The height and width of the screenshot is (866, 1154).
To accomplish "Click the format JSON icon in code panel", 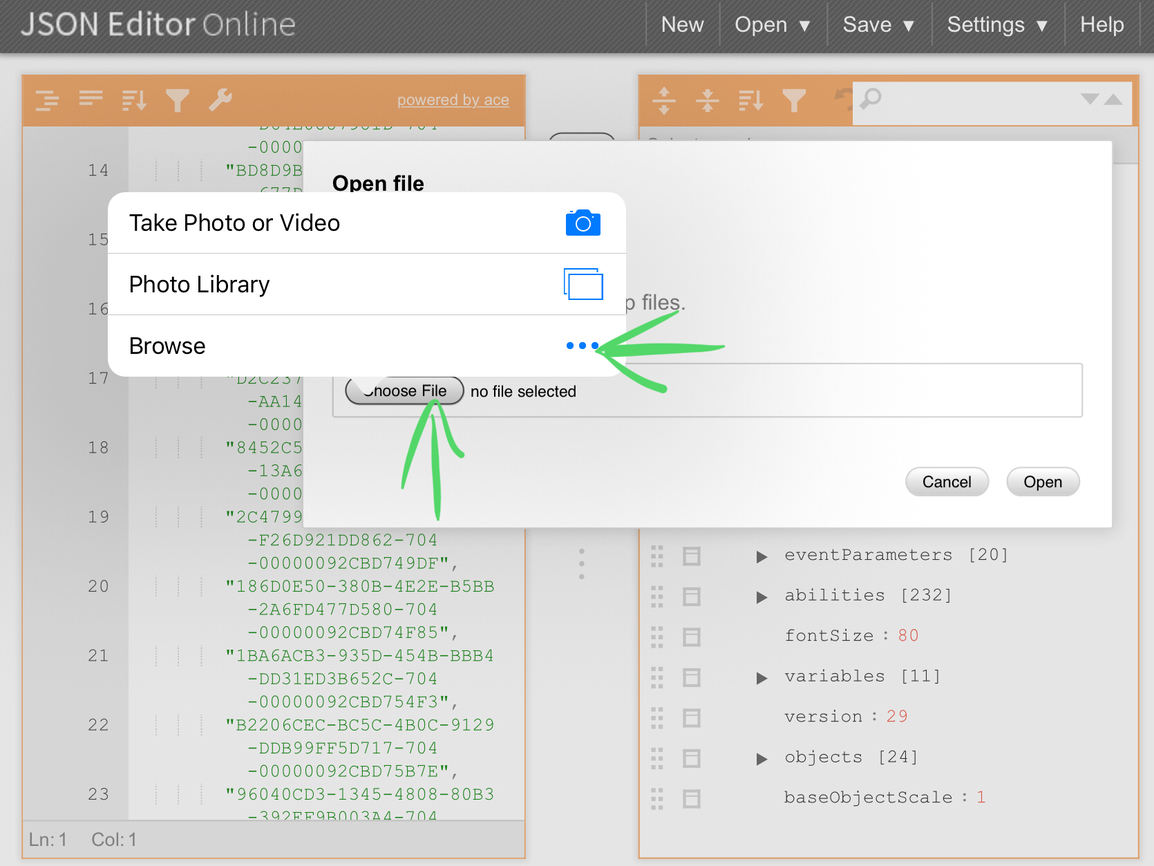I will (47, 99).
